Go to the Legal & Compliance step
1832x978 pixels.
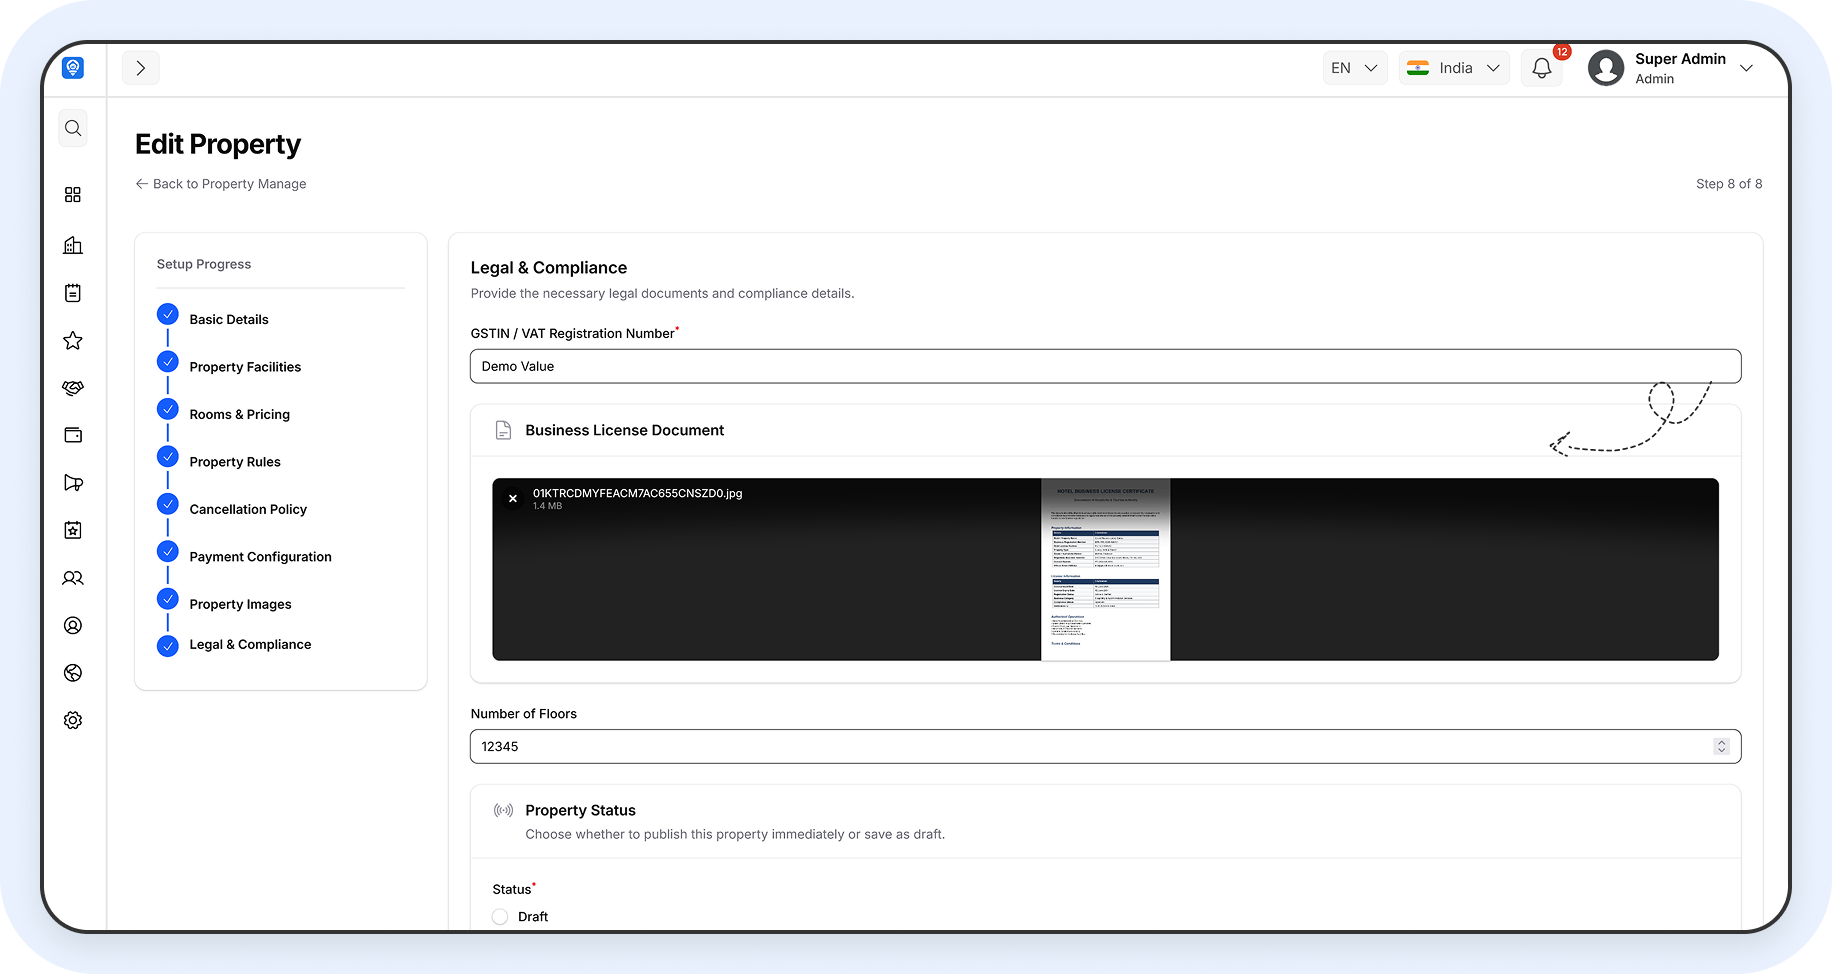tap(250, 645)
